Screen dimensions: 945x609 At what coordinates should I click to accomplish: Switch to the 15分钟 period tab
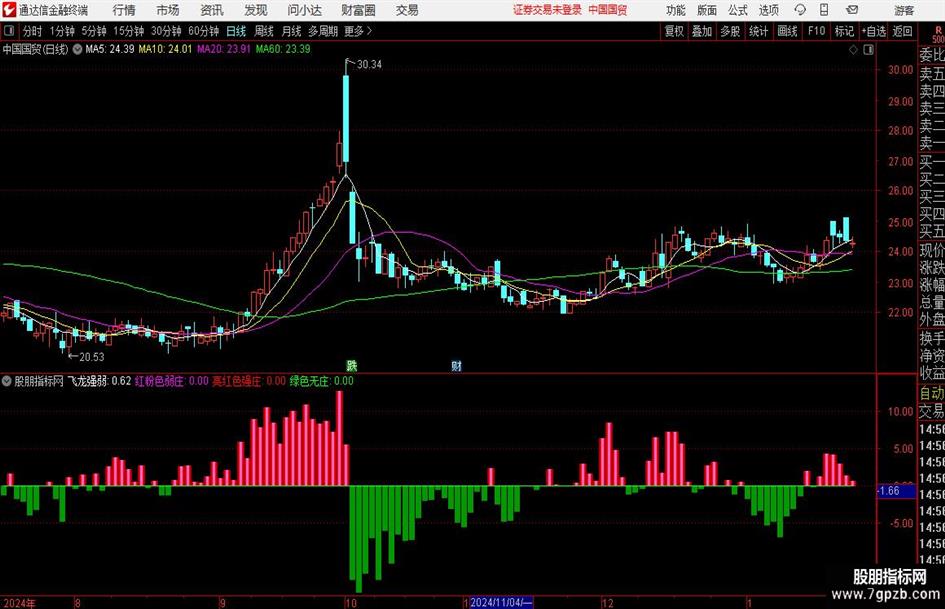[x=129, y=31]
